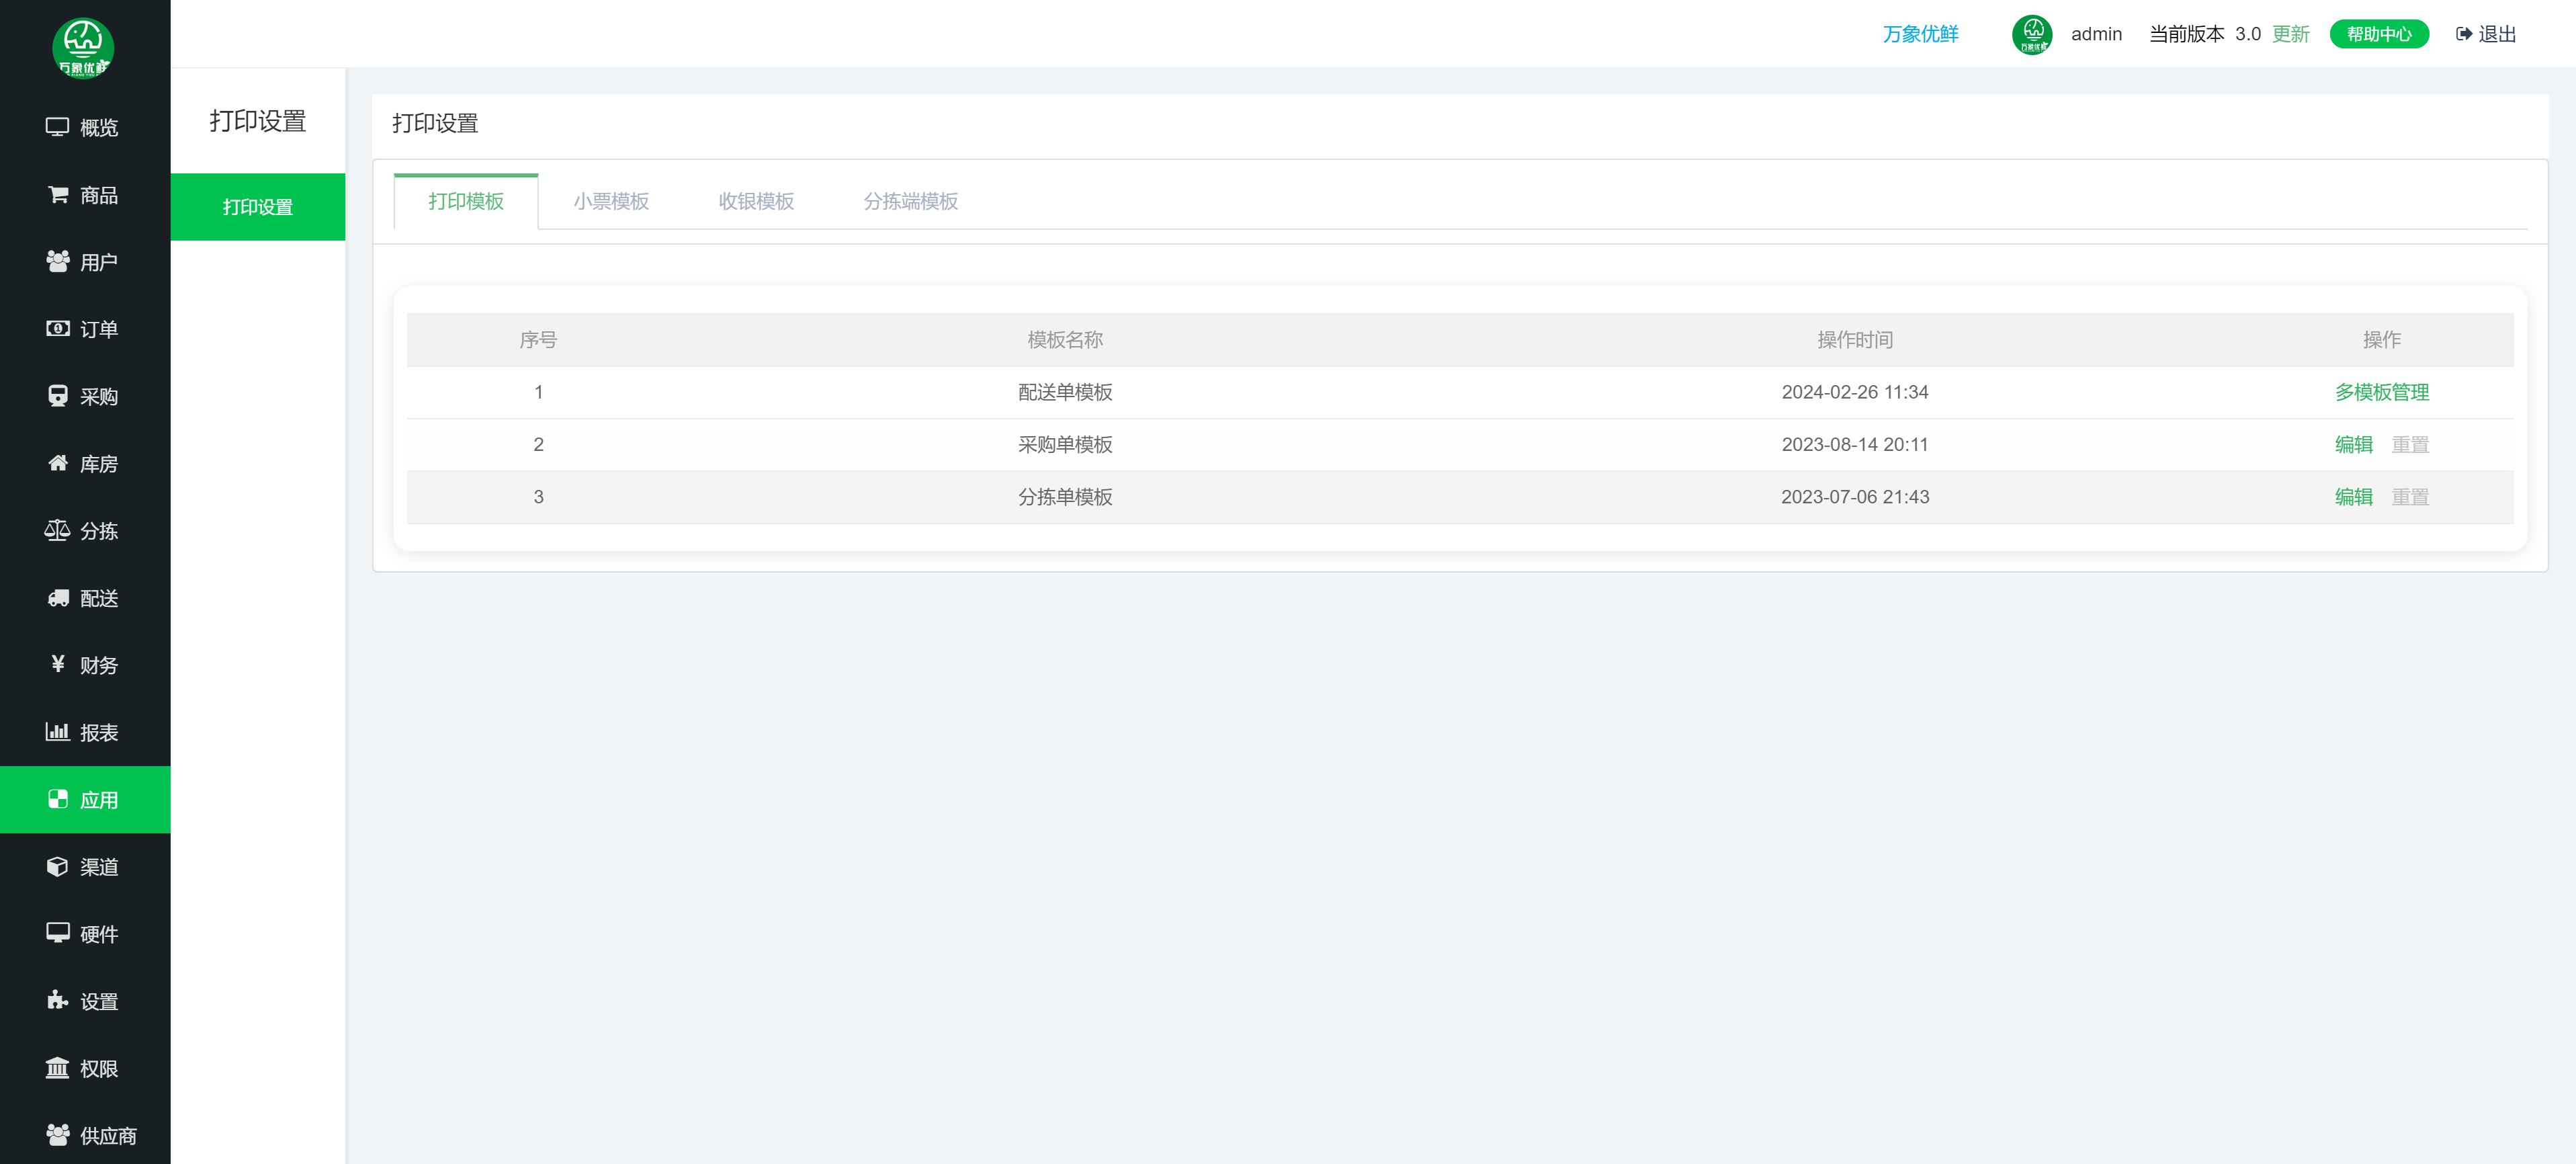Screen dimensions: 2576x1164
Task: Click the admin avatar in header
Action: point(2032,34)
